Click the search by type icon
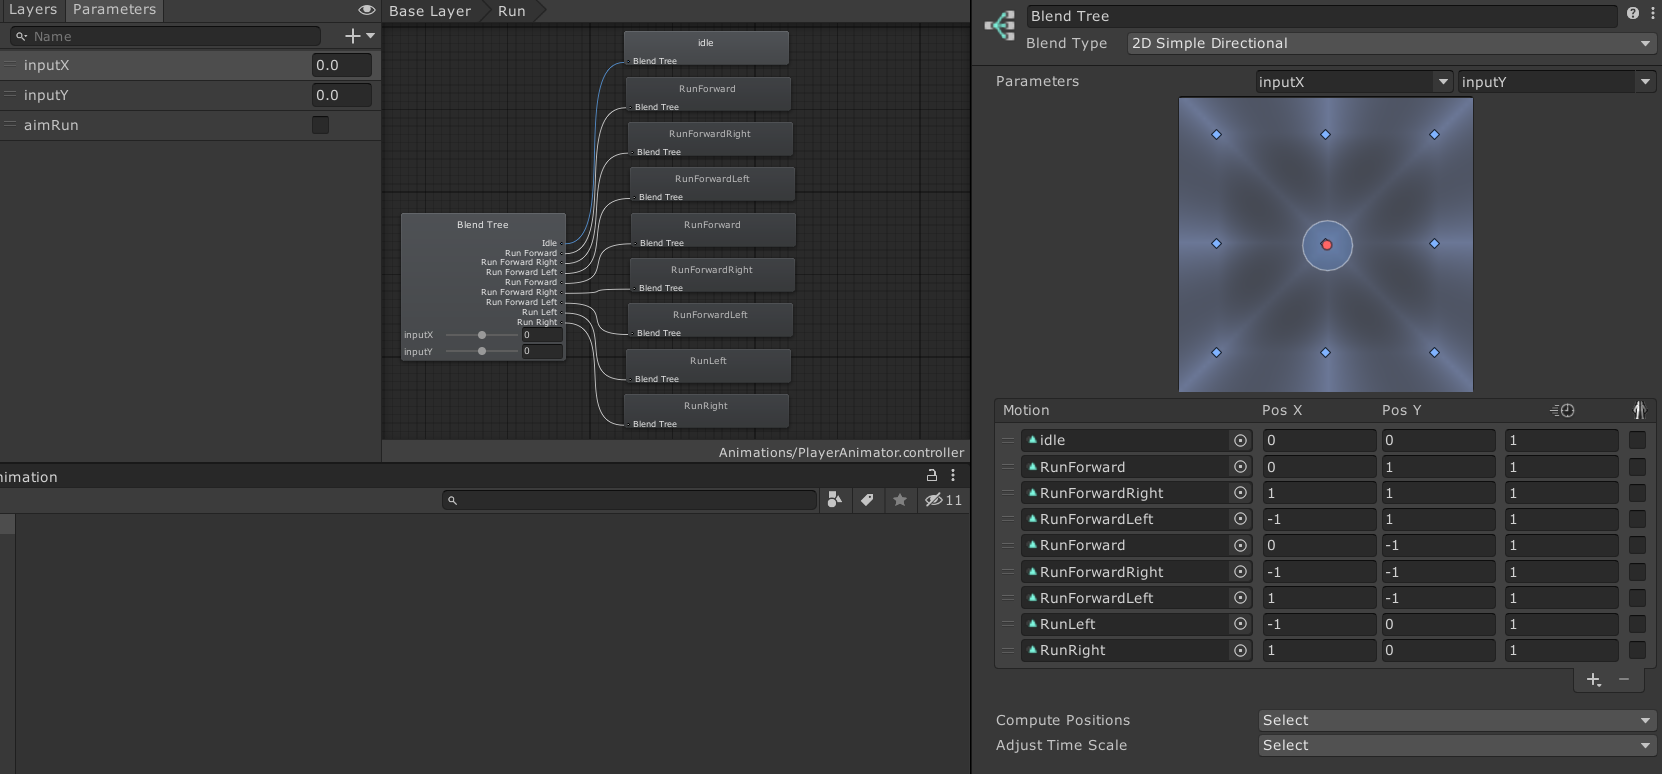 (x=835, y=500)
